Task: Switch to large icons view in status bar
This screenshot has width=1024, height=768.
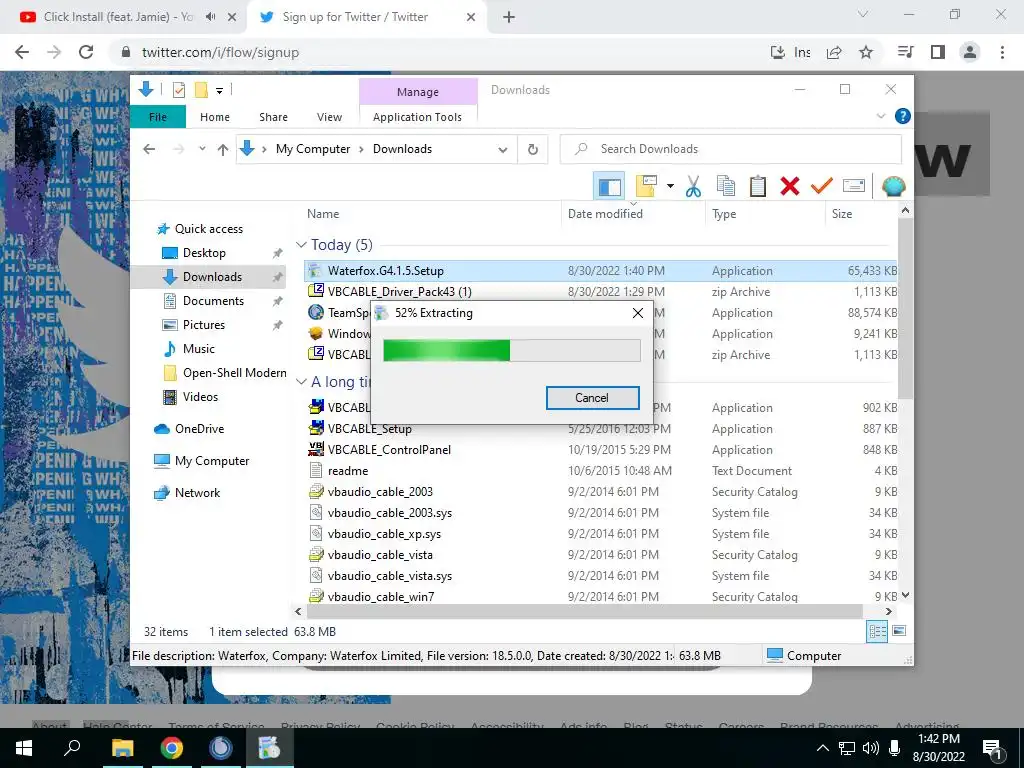Action: click(x=899, y=632)
